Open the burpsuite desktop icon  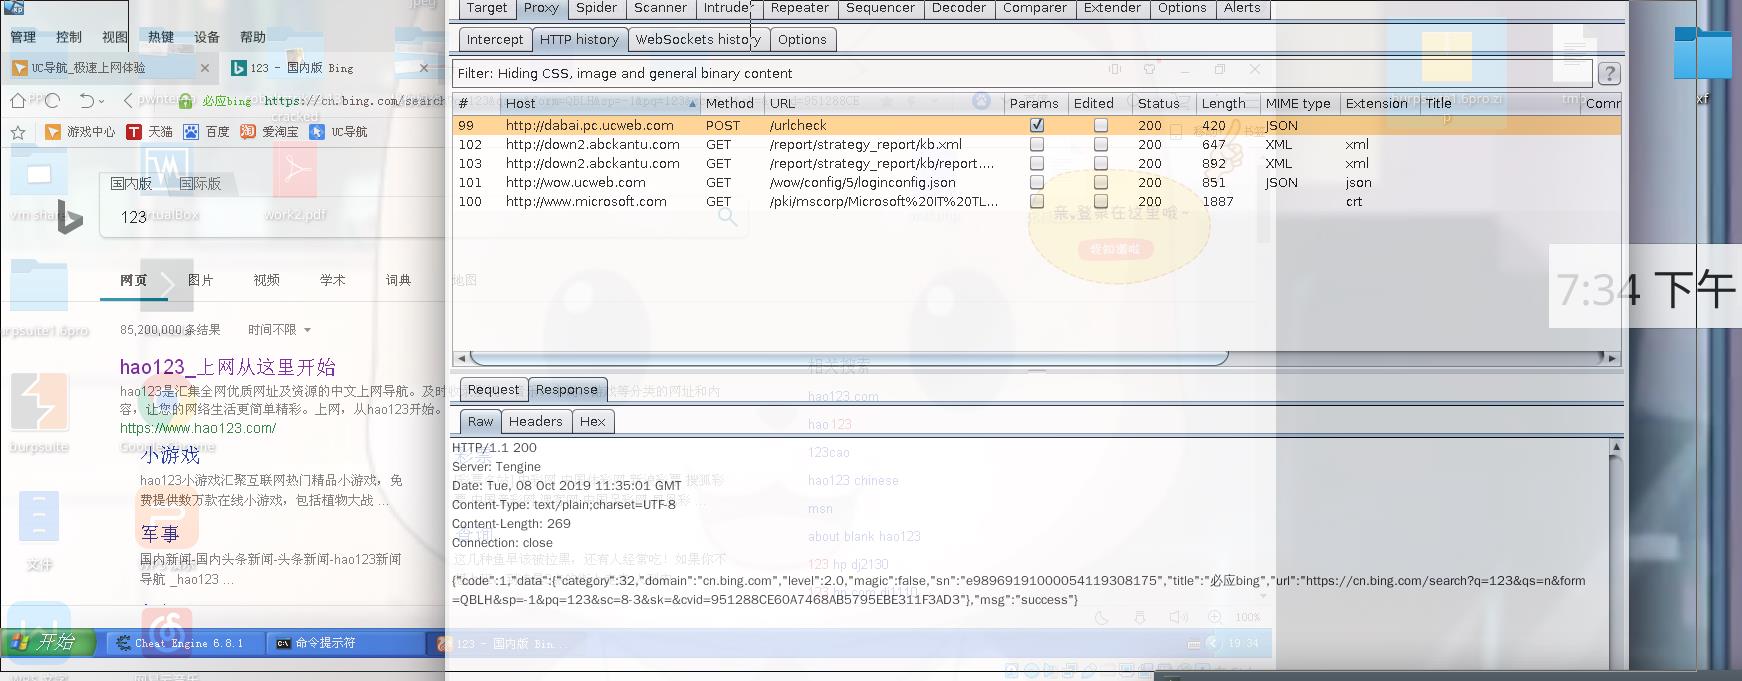pos(39,402)
